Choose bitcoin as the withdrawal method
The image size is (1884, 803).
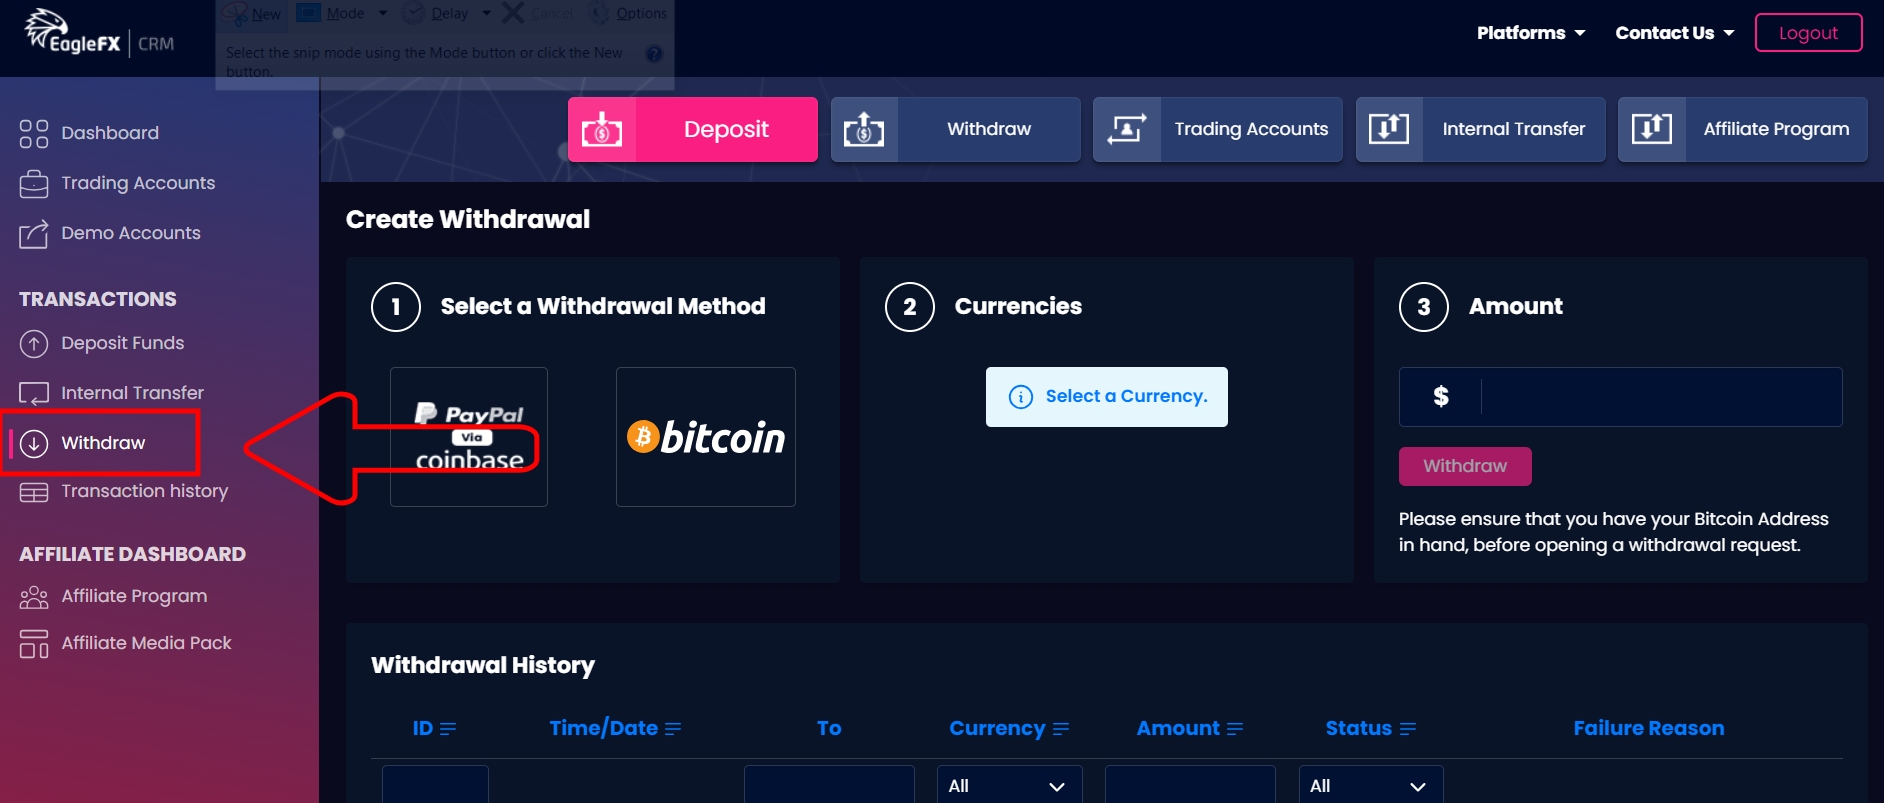coord(706,437)
